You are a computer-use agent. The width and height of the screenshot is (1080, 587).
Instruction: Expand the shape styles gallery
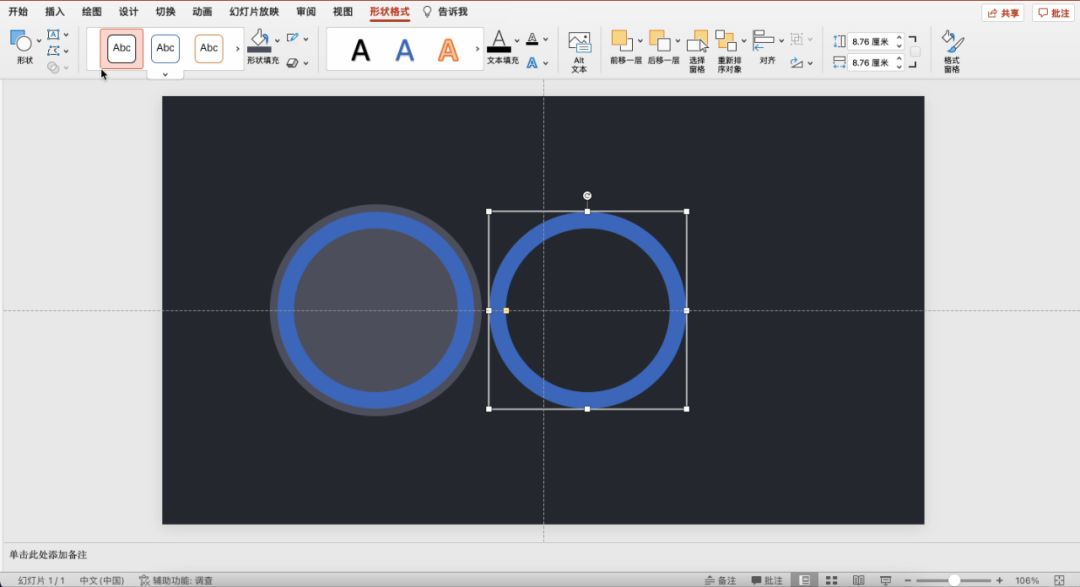[165, 74]
